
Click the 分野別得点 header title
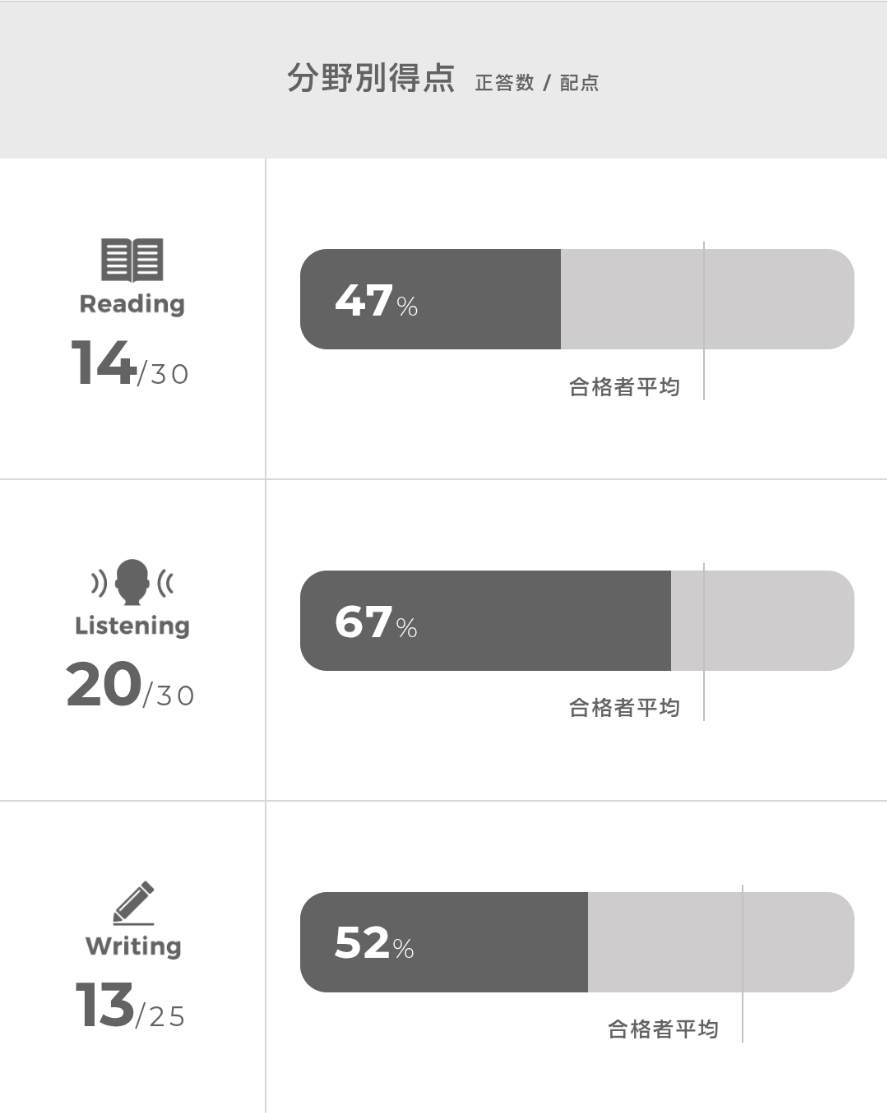point(370,79)
